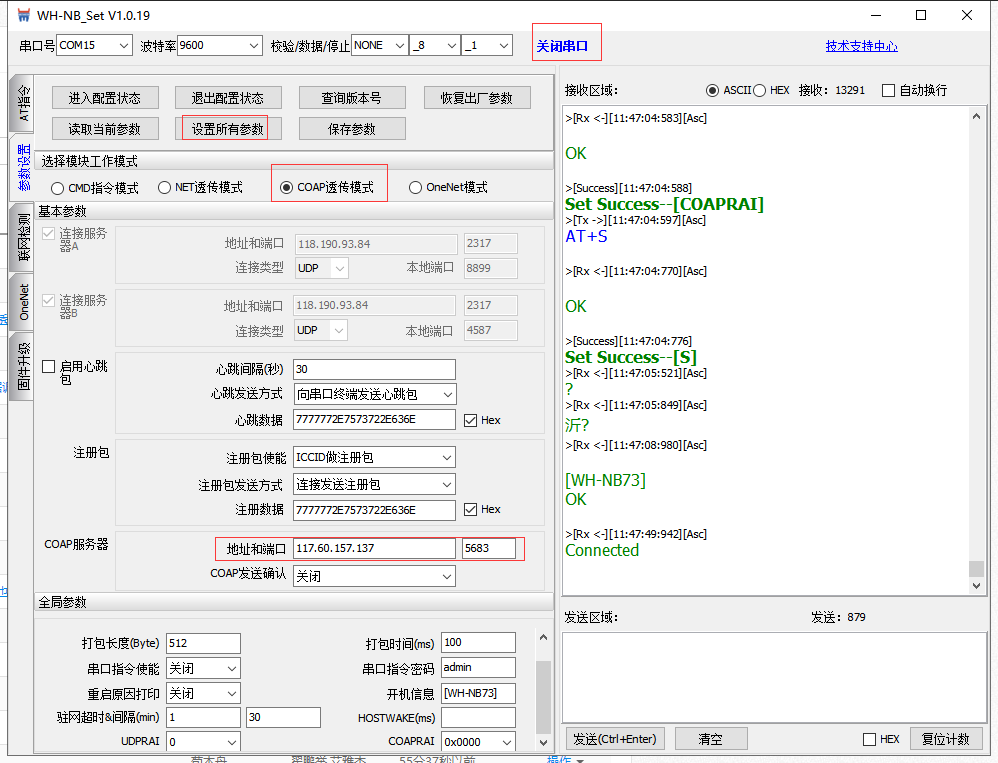Click the 驻网 间隔 value 30 field
The image size is (998, 763).
(x=283, y=717)
